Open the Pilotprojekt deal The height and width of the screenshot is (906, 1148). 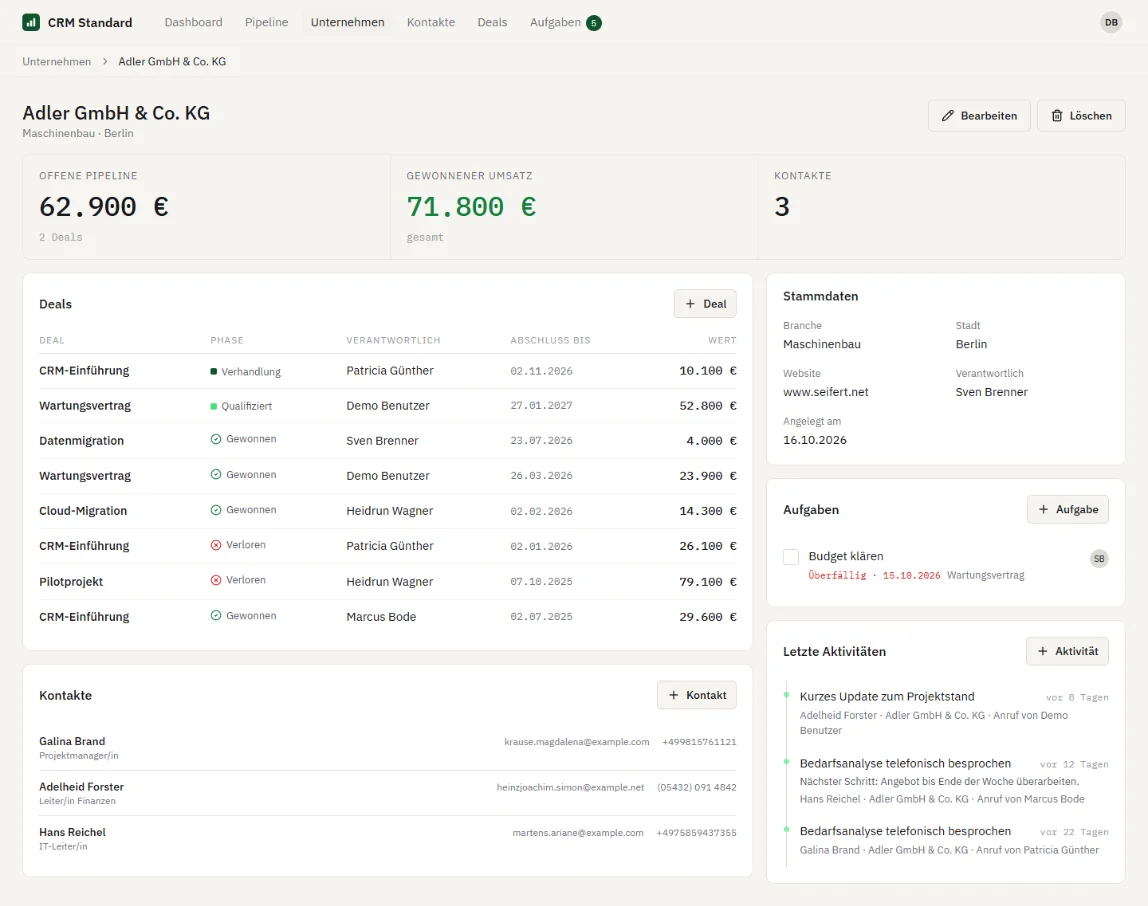pos(71,582)
